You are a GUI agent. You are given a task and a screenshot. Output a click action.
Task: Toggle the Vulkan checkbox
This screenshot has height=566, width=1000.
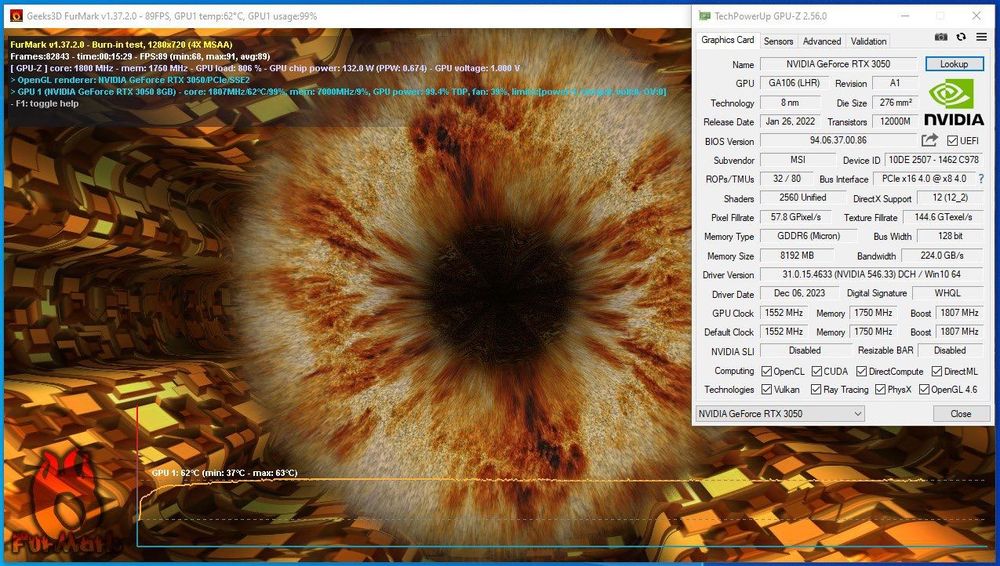pyautogui.click(x=767, y=389)
